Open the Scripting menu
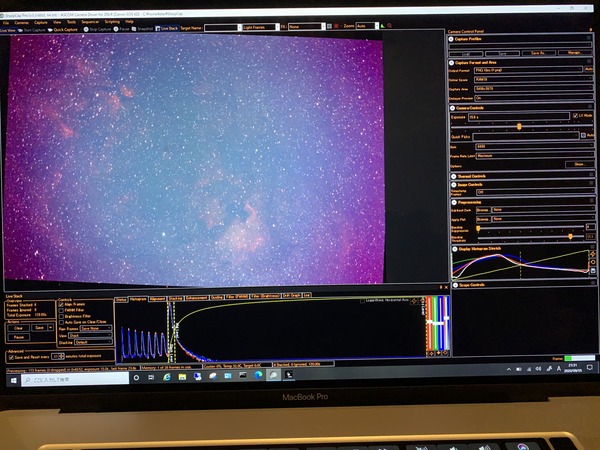 coord(112,22)
